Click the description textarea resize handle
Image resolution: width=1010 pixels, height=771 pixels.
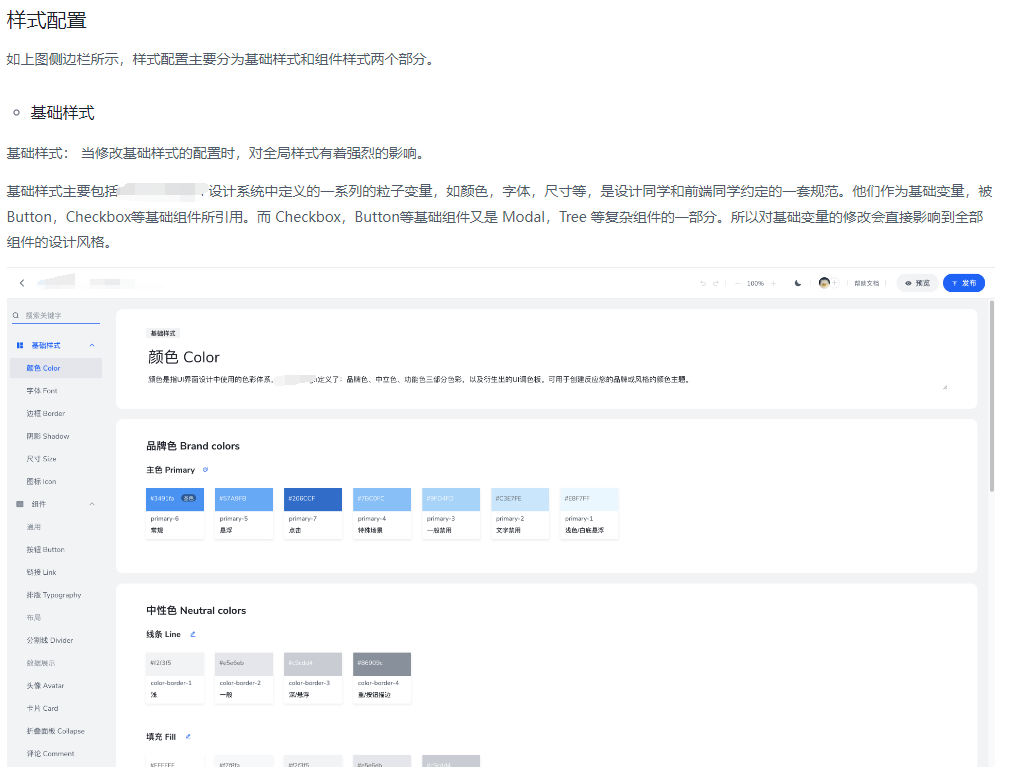click(945, 387)
